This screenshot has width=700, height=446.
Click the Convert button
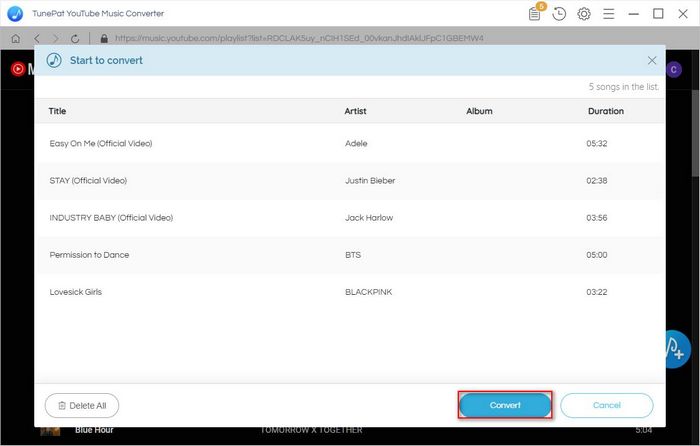tap(505, 405)
